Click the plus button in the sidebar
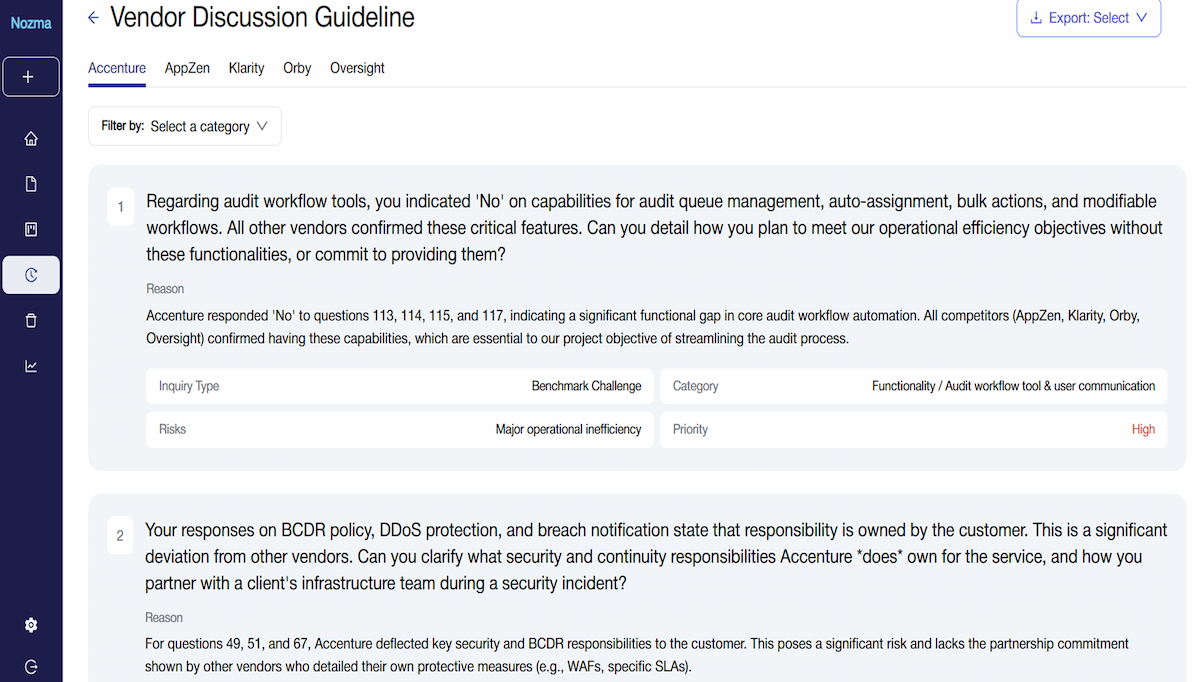 30,77
